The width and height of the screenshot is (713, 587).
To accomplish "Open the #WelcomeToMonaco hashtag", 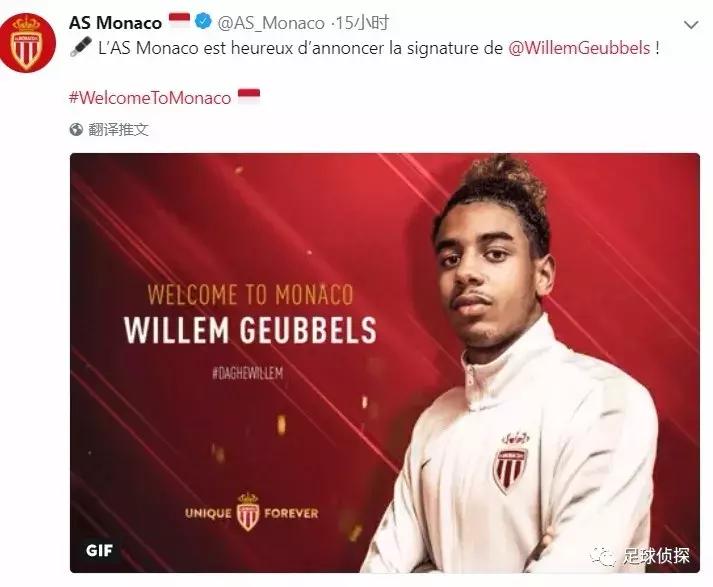I will coord(150,98).
